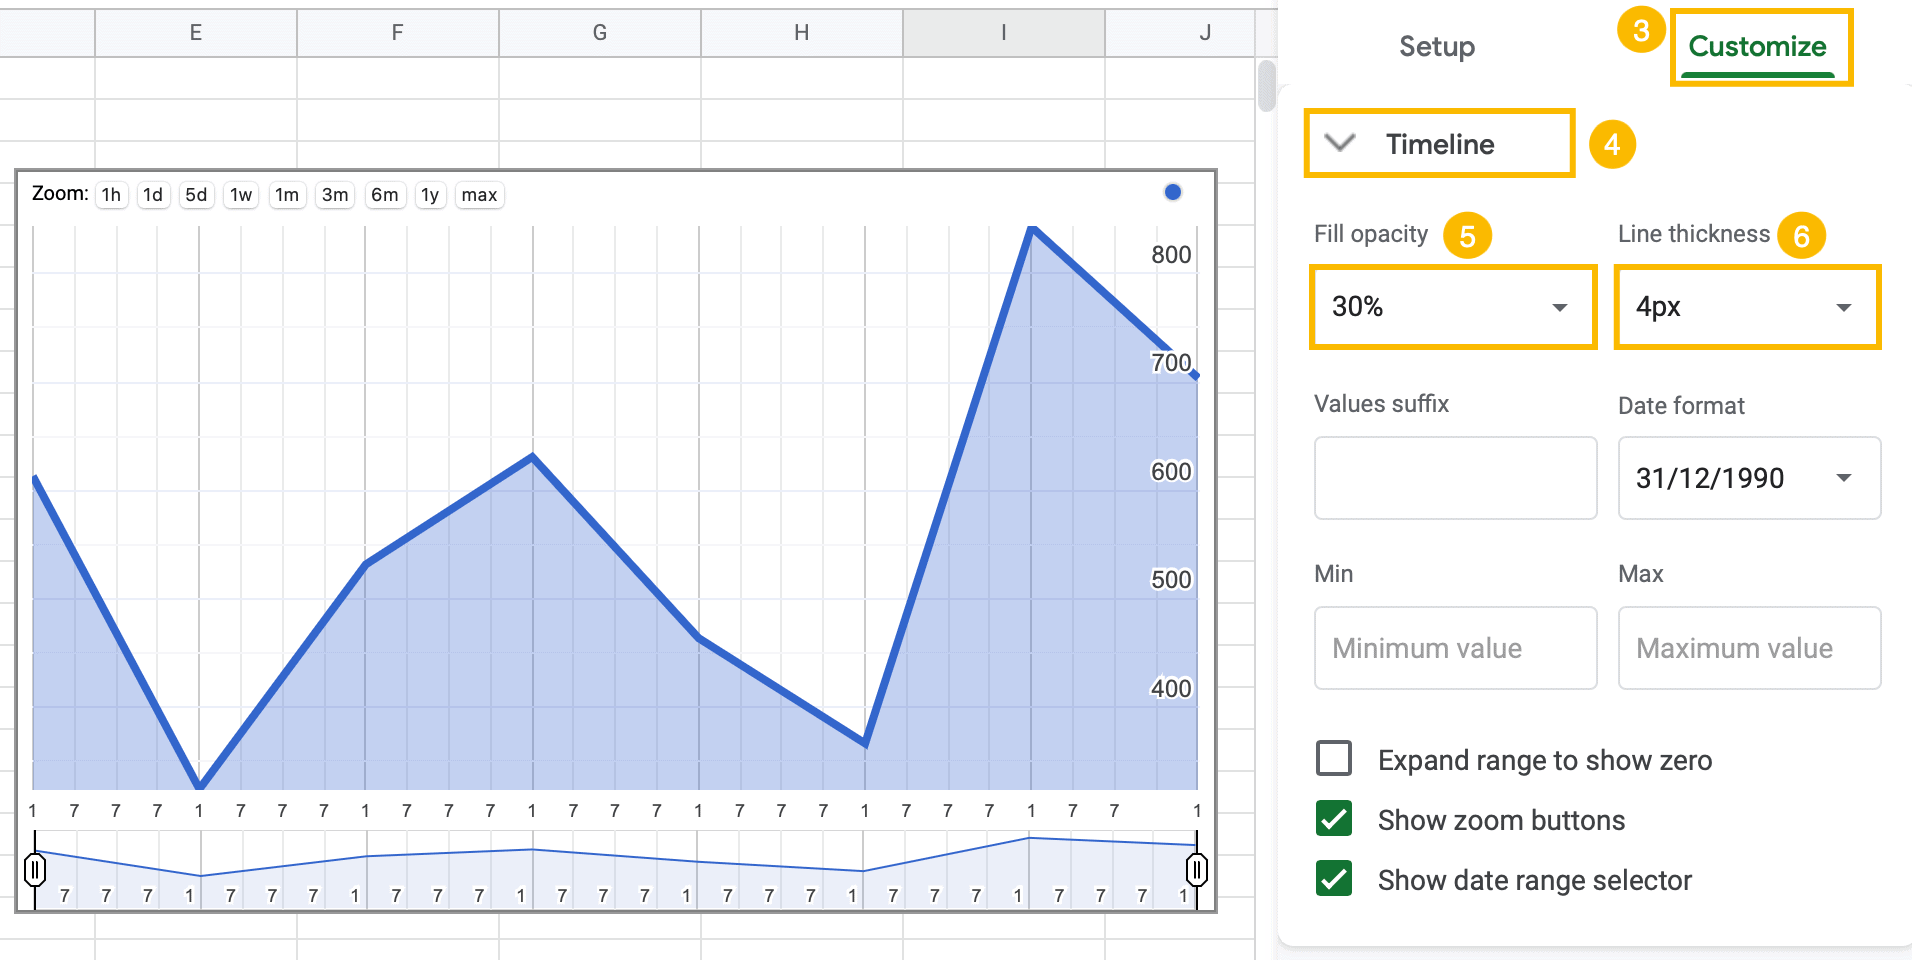
Task: Uncheck Show zoom buttons
Action: click(x=1333, y=819)
